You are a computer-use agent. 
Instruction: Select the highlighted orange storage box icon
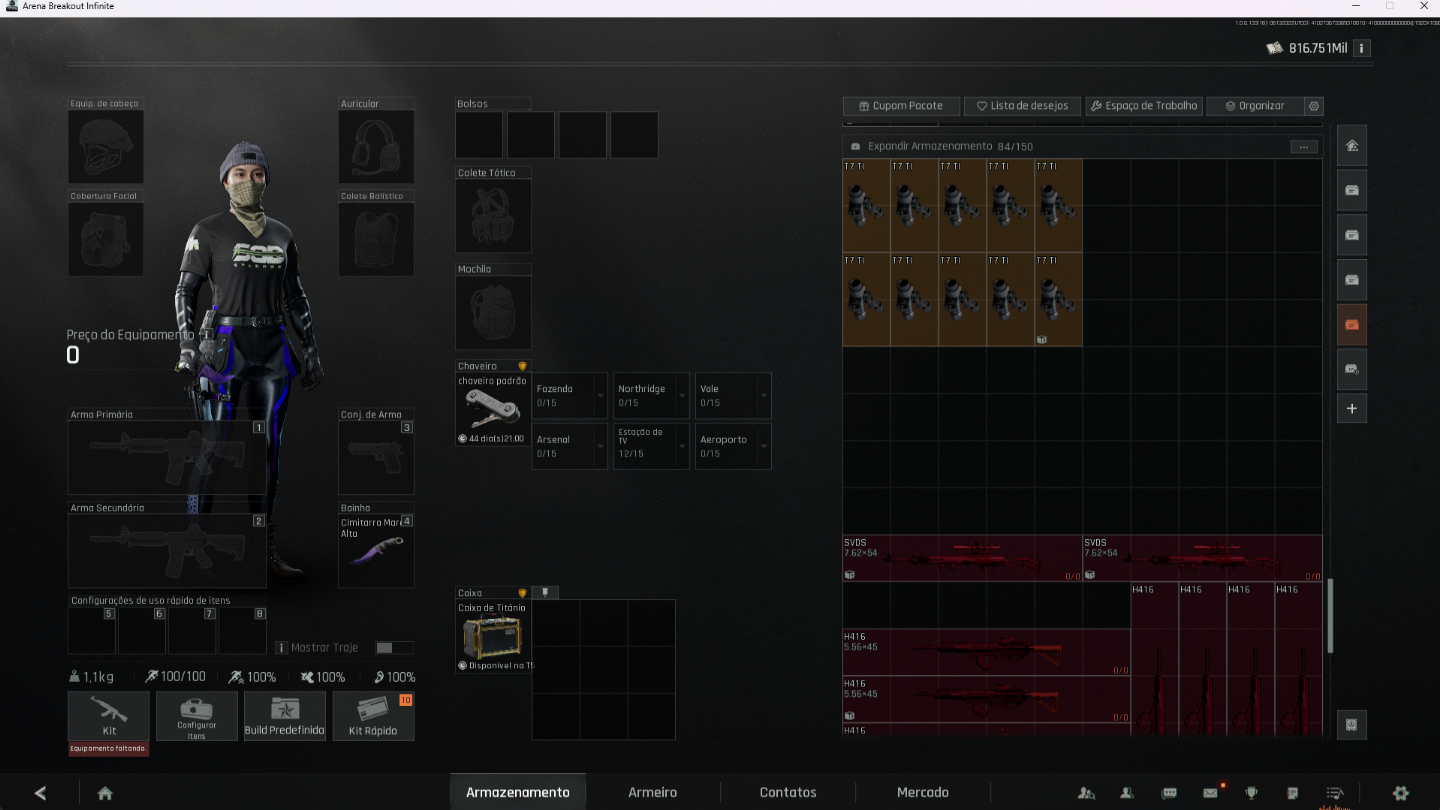click(1352, 324)
